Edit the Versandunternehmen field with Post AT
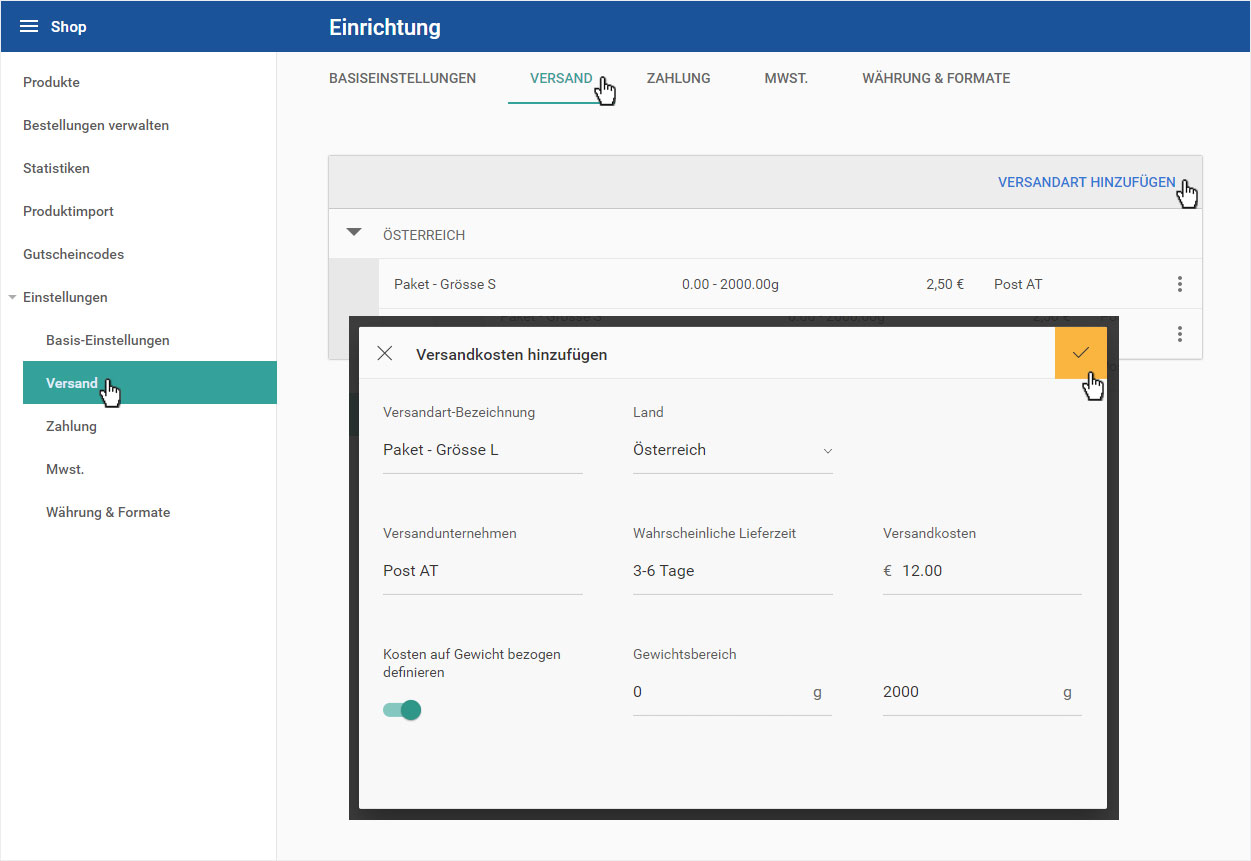Image resolution: width=1251 pixels, height=861 pixels. click(x=483, y=571)
